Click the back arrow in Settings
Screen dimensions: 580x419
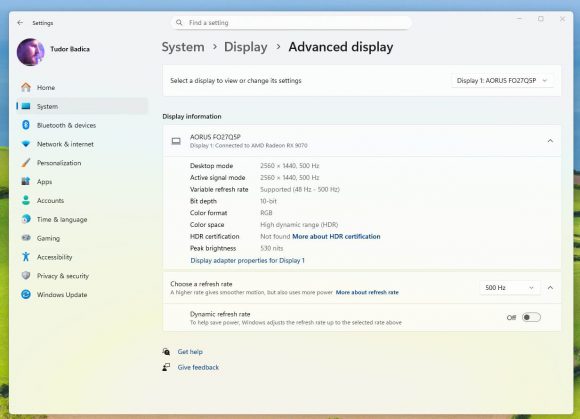pyautogui.click(x=20, y=23)
